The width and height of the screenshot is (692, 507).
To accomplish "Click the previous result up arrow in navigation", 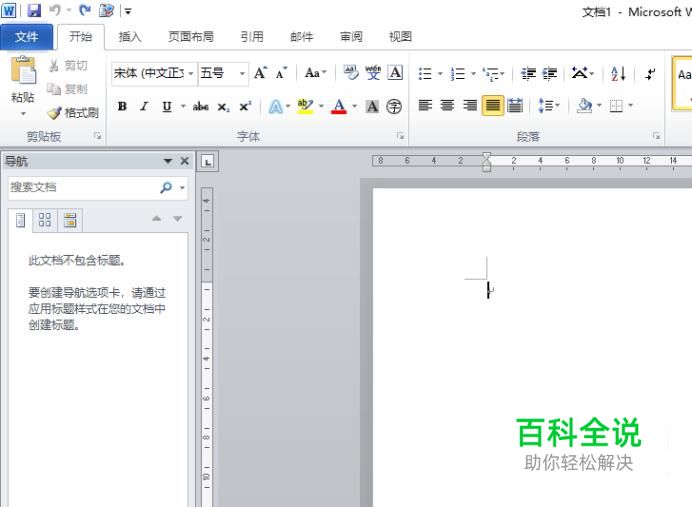I will tap(156, 218).
